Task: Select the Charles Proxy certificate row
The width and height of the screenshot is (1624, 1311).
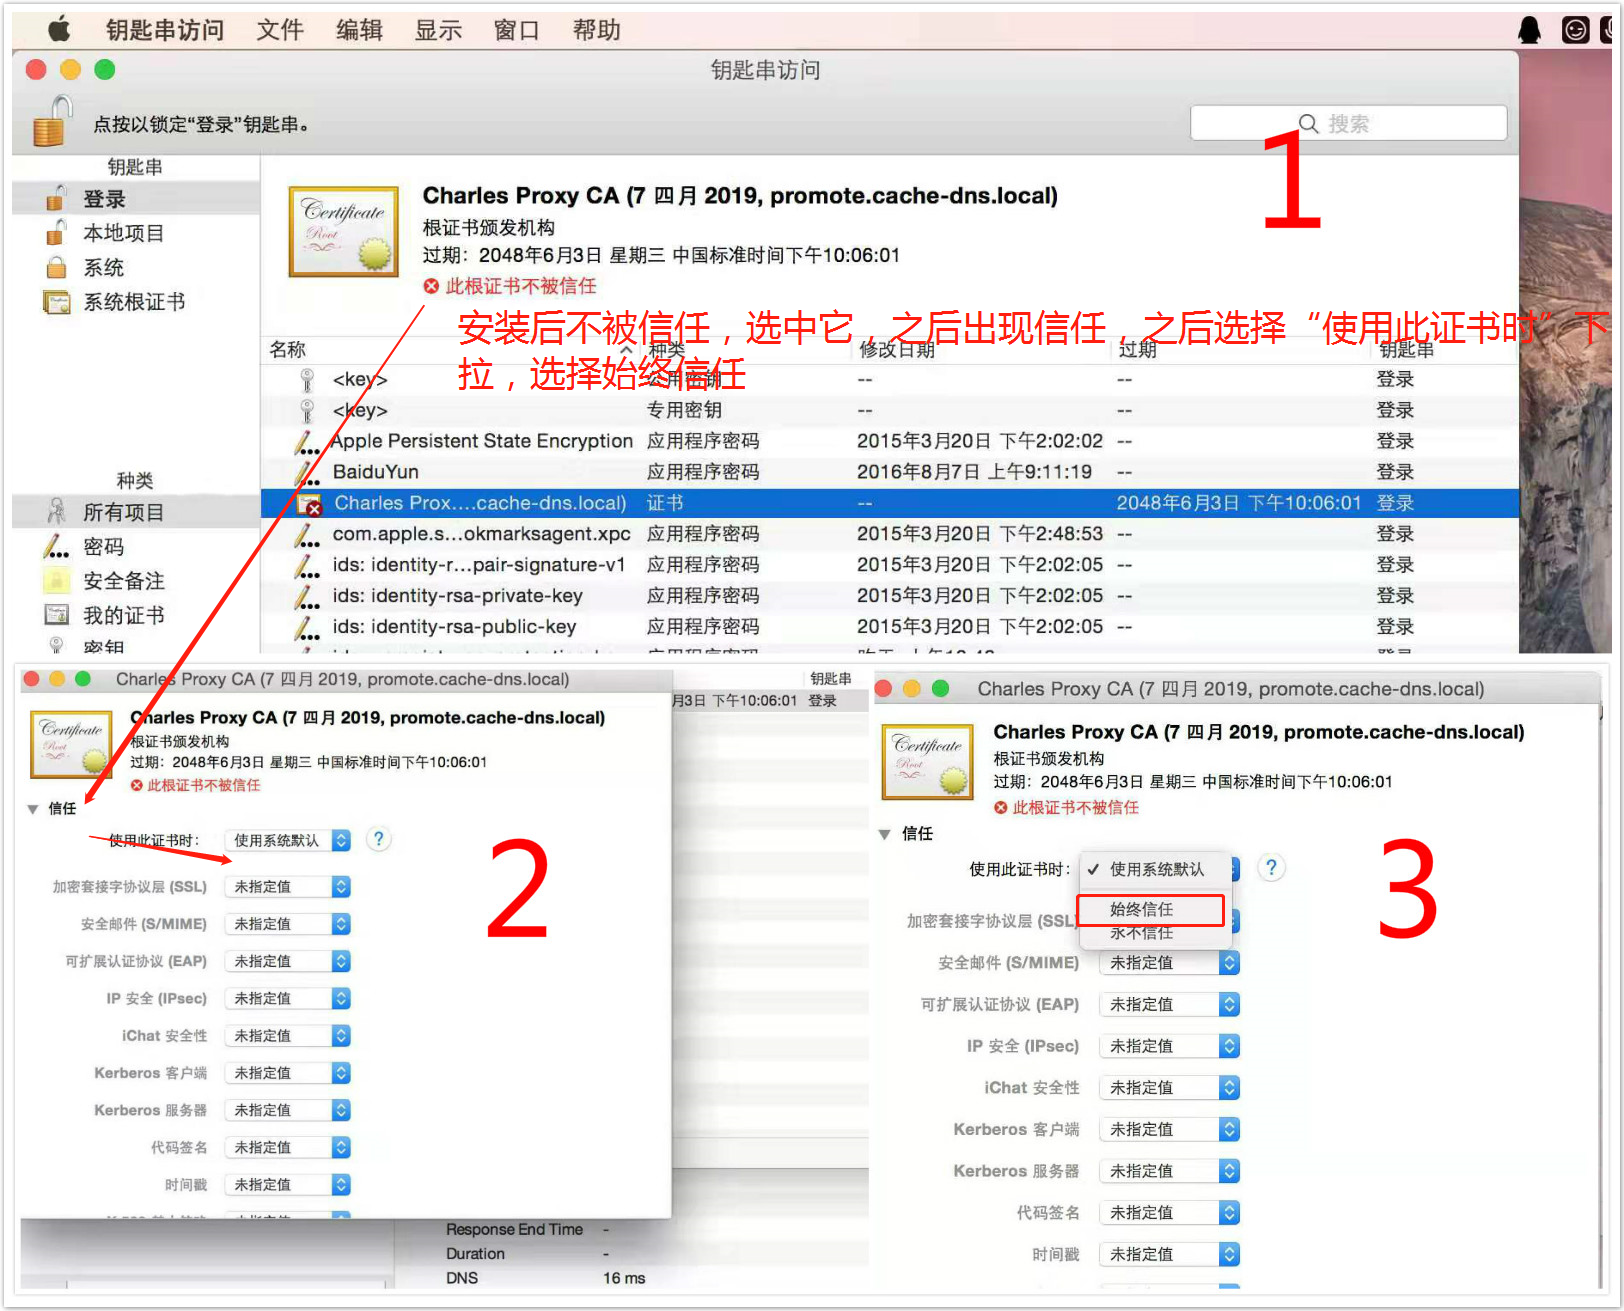Action: coord(889,503)
